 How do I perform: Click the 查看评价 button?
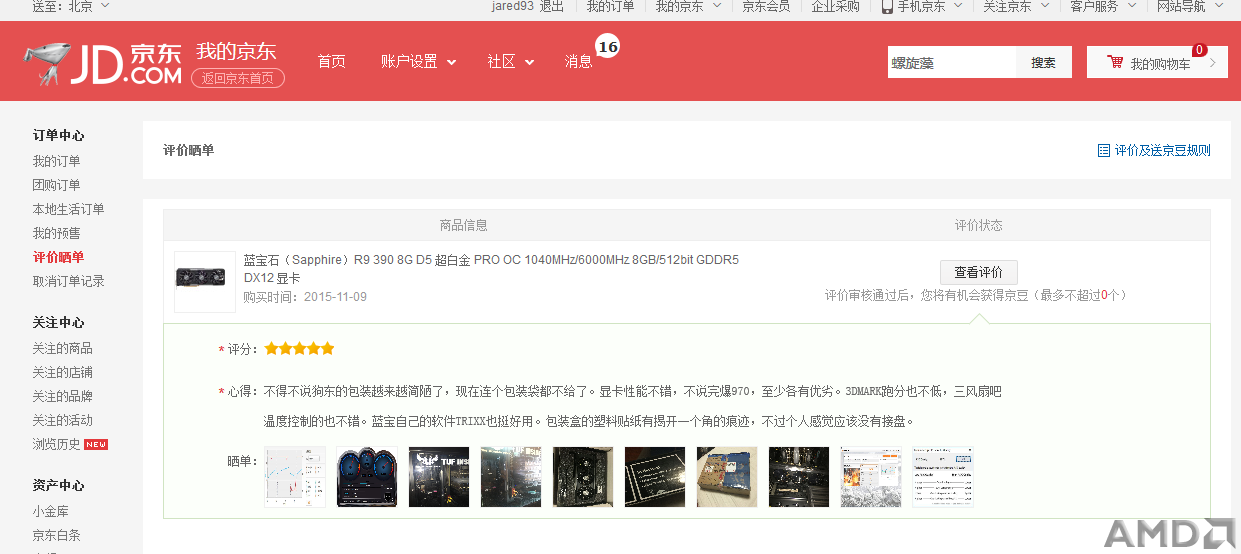click(x=978, y=272)
